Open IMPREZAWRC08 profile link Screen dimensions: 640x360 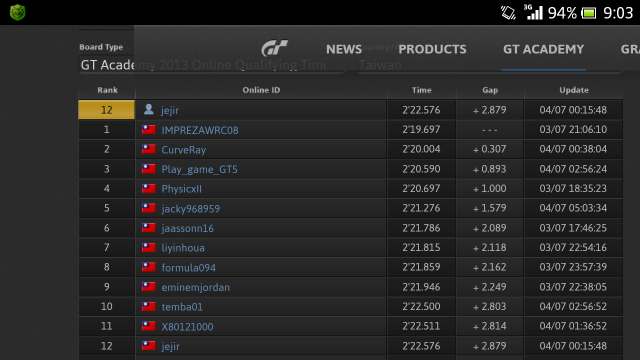click(200, 130)
